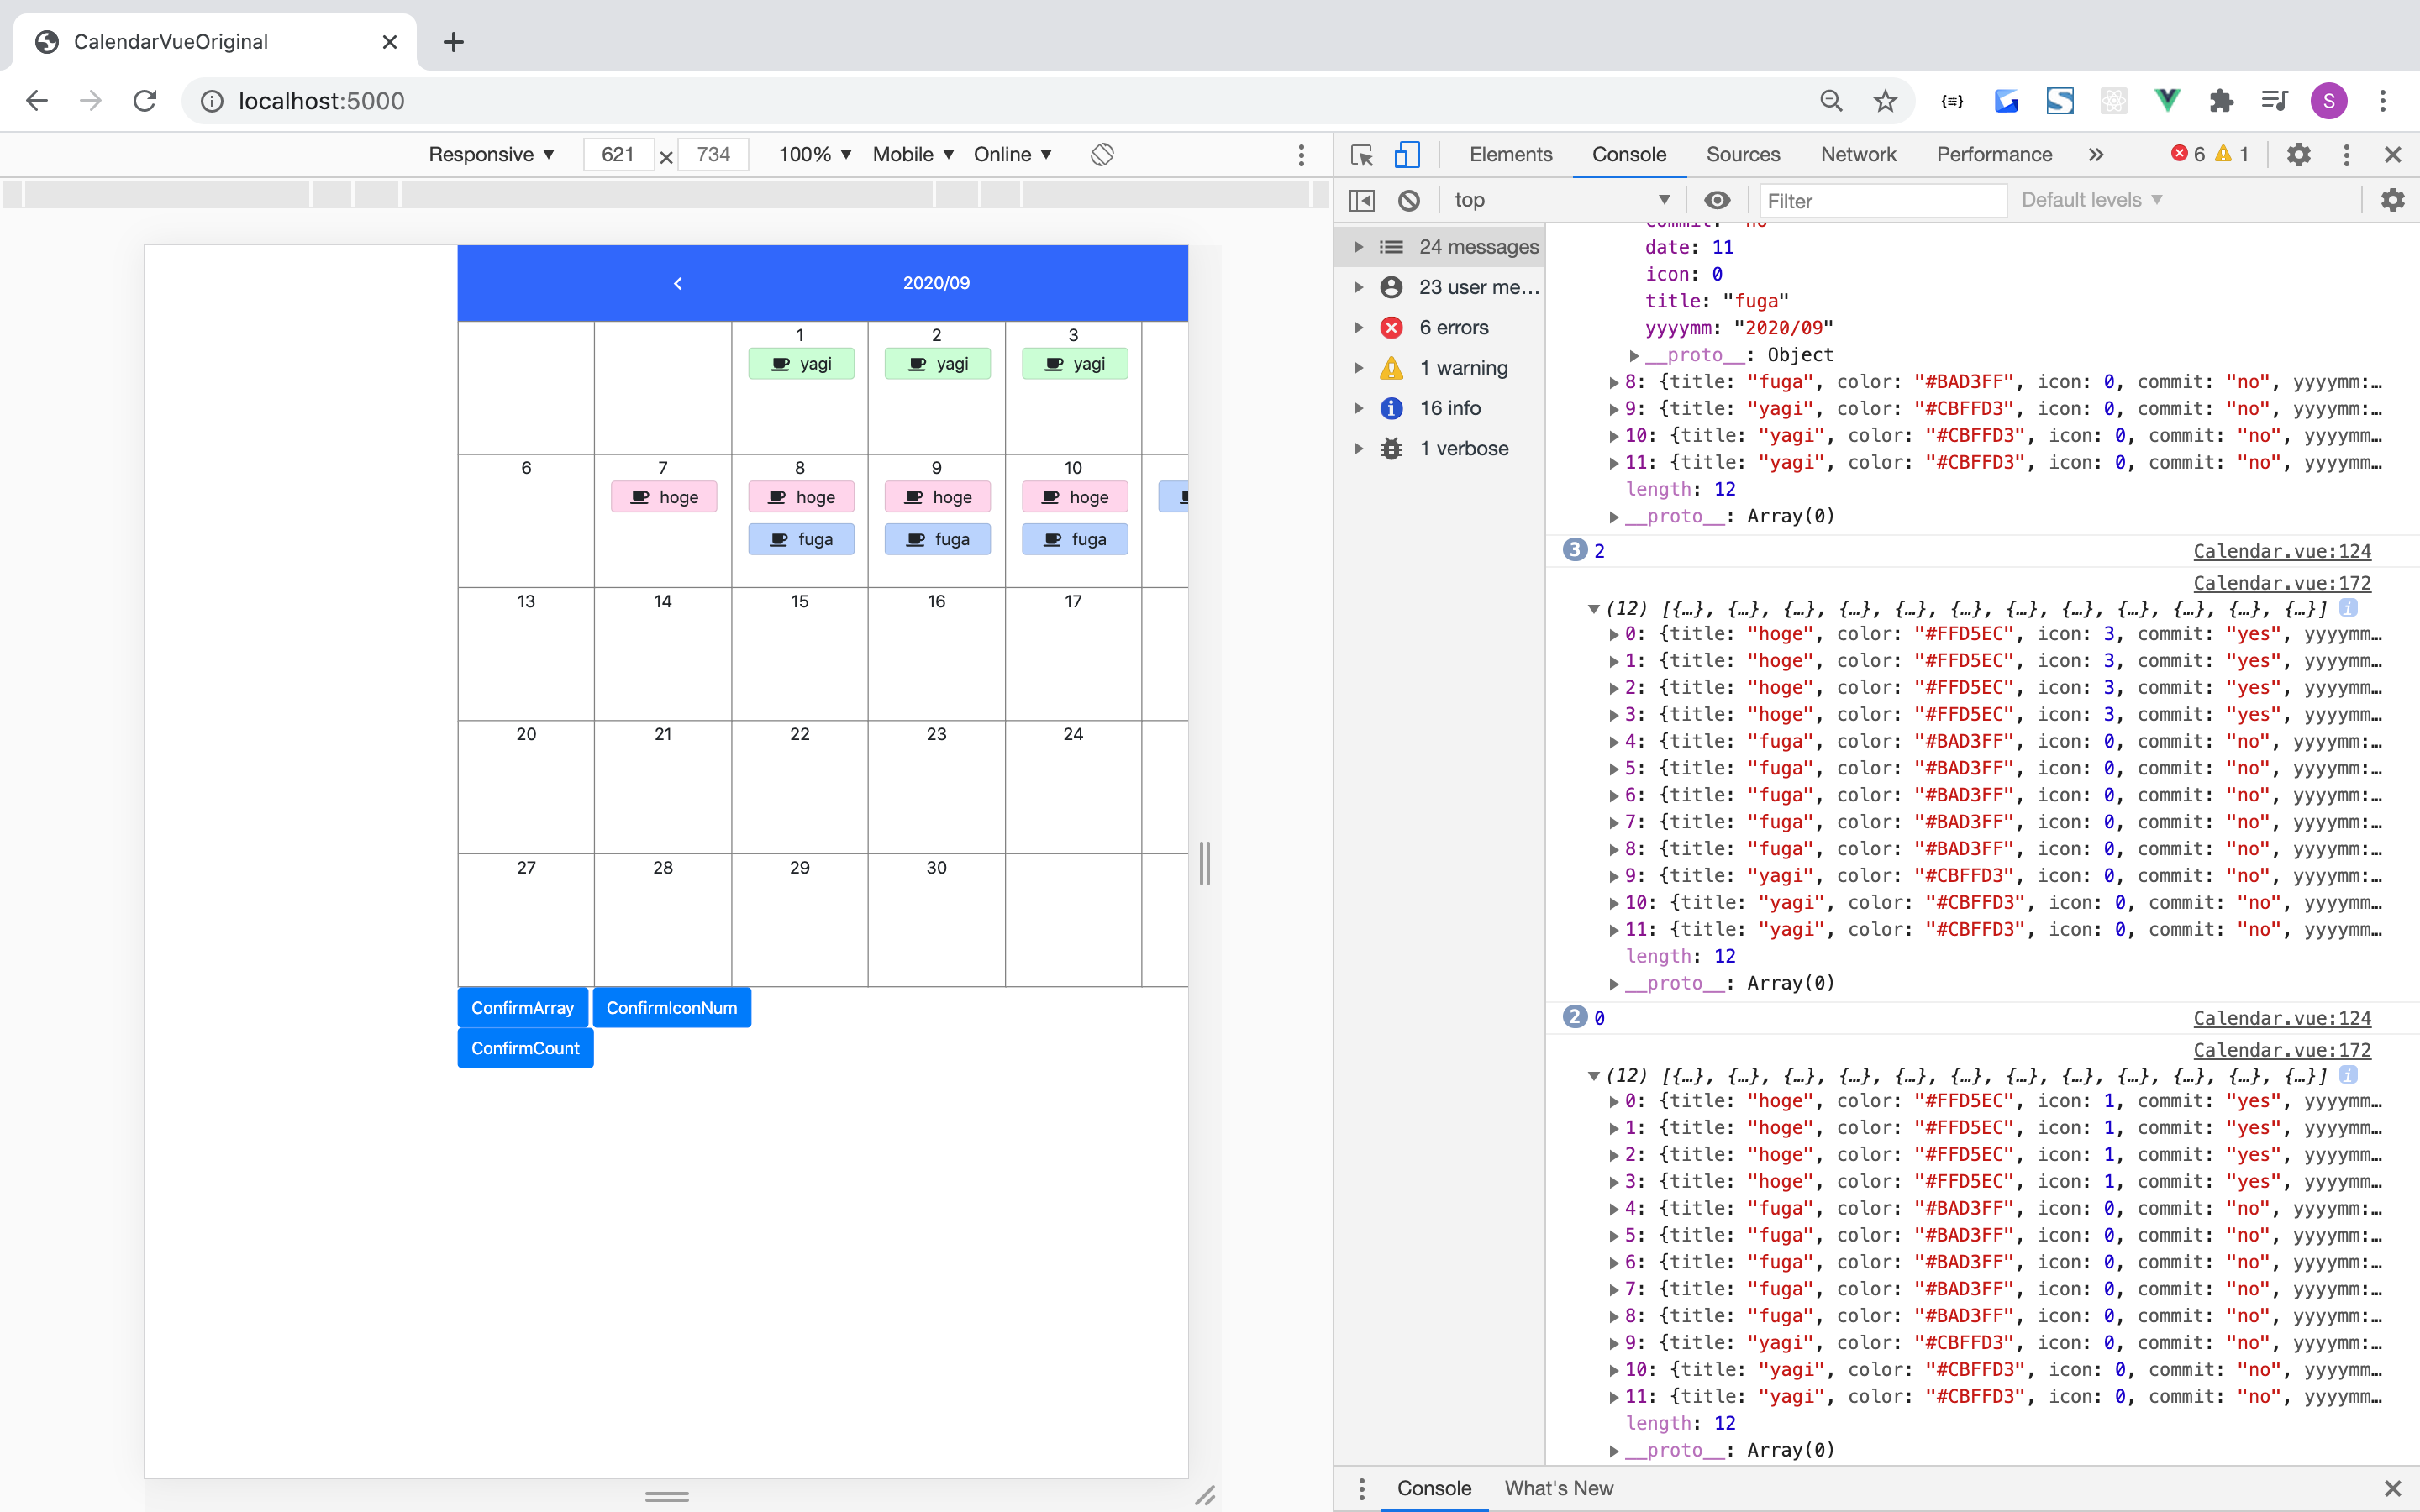2420x1512 pixels.
Task: Reload the page with the refresh button
Action: [145, 101]
